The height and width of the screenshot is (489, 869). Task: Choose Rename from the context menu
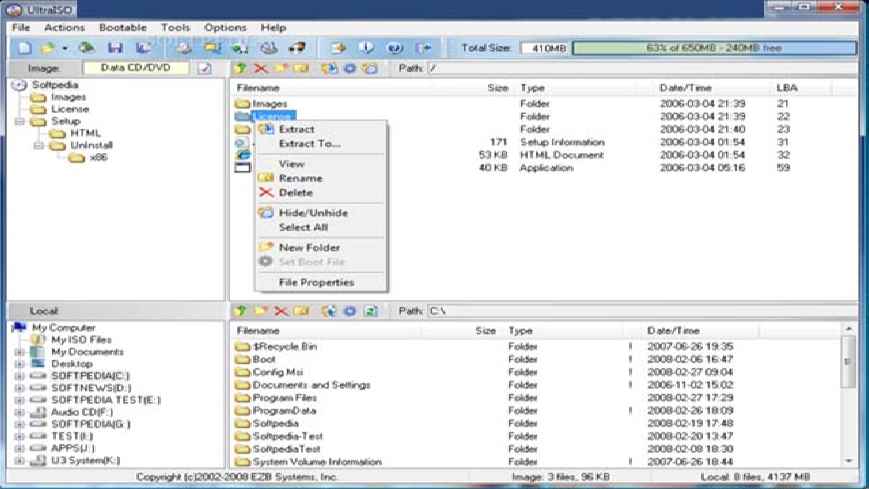[x=300, y=178]
